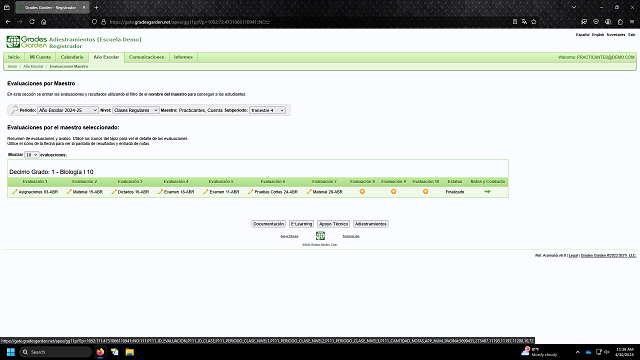This screenshot has height=360, width=640.
Task: Go back with browser back arrow
Action: tap(8, 22)
